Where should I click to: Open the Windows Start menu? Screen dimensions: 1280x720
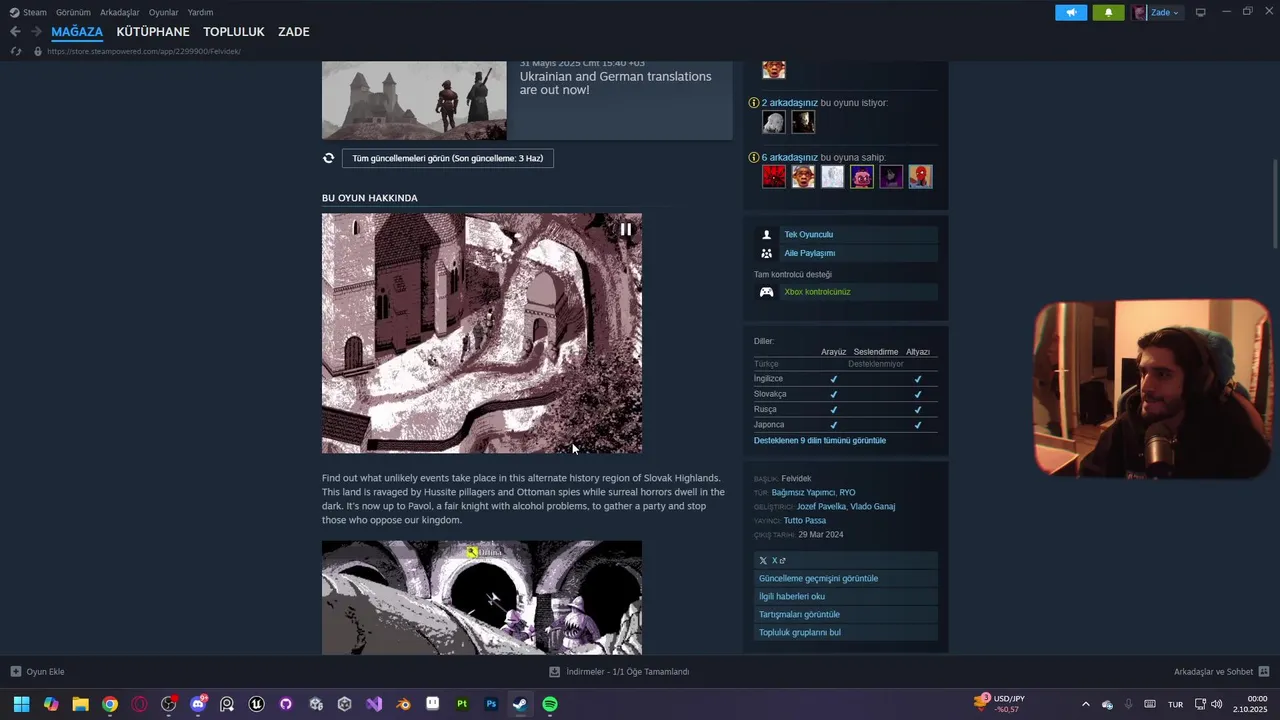21,704
